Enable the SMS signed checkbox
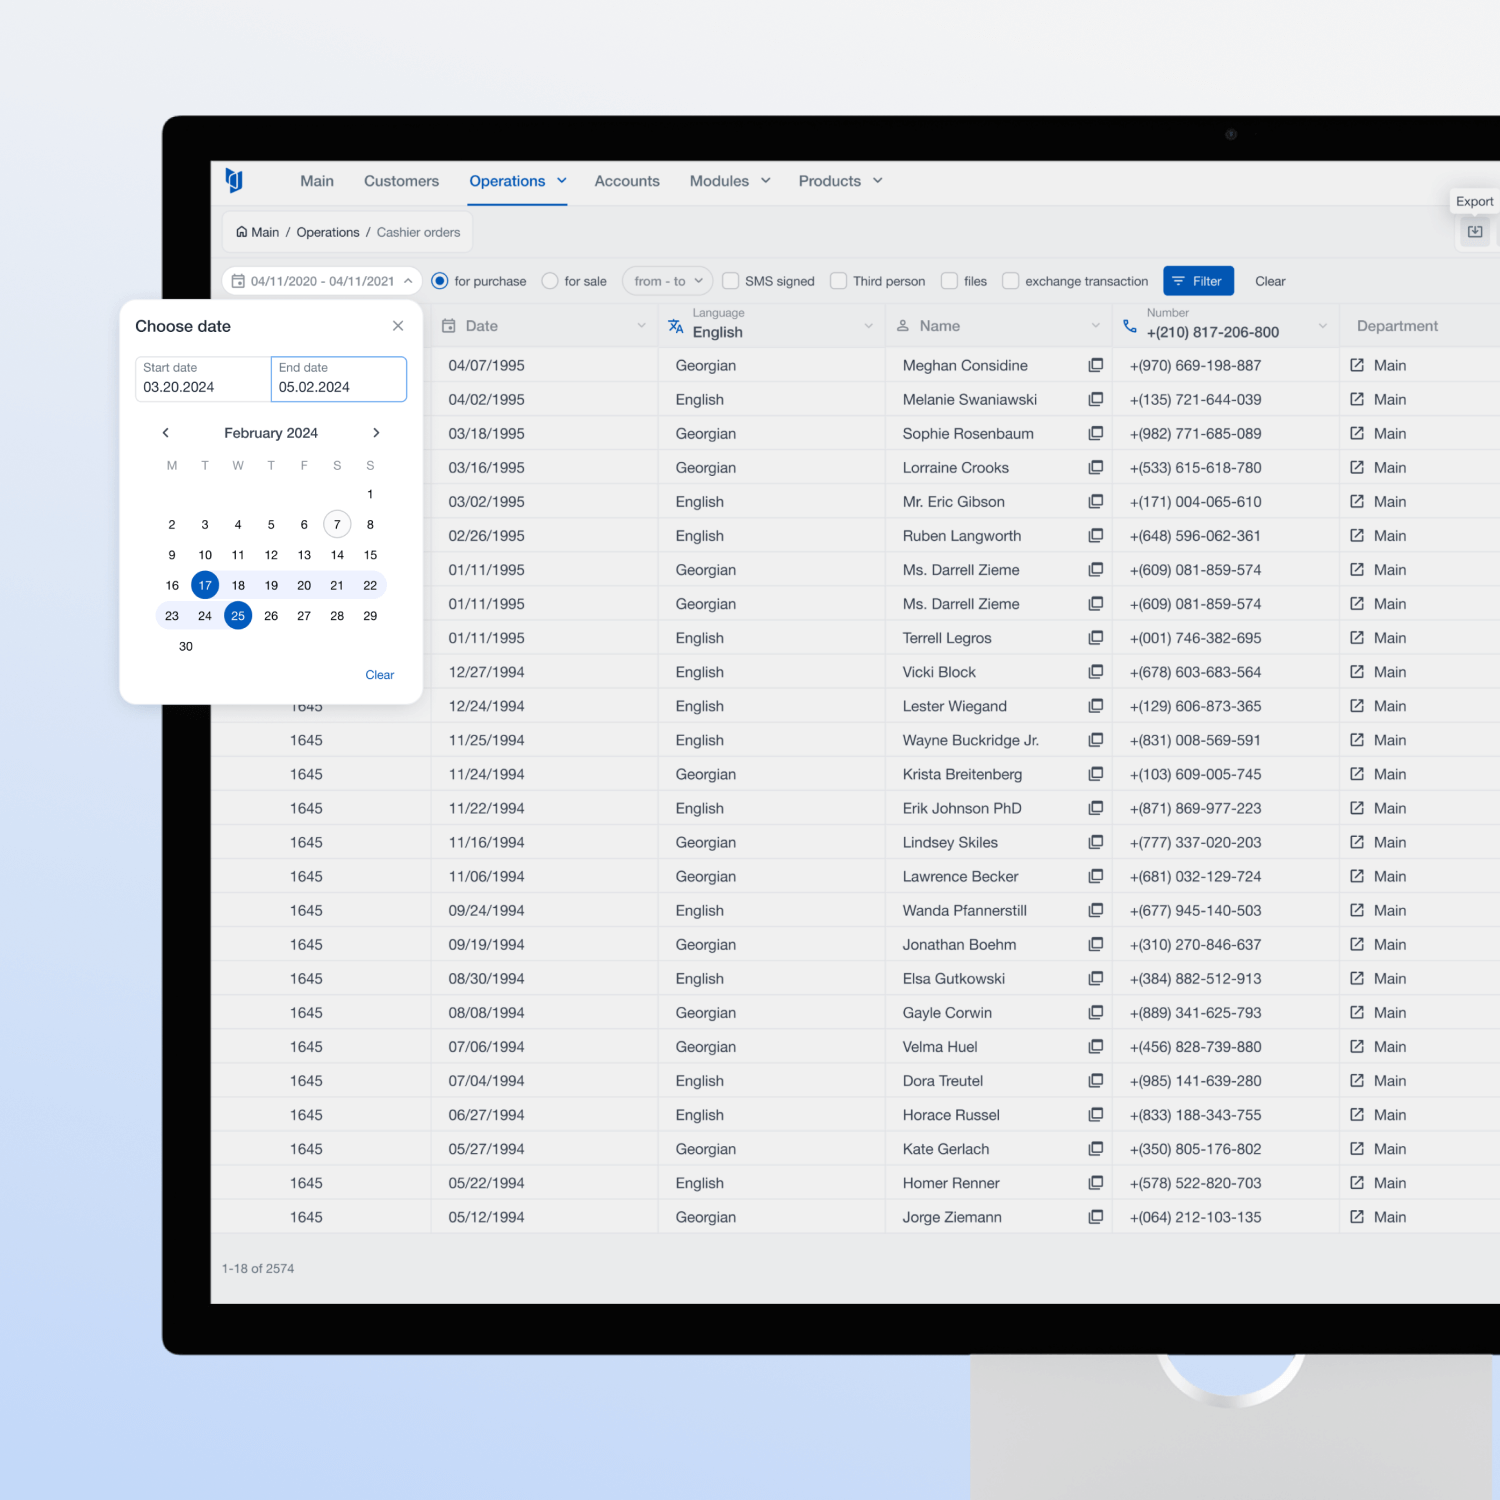The height and width of the screenshot is (1500, 1500). tap(731, 281)
